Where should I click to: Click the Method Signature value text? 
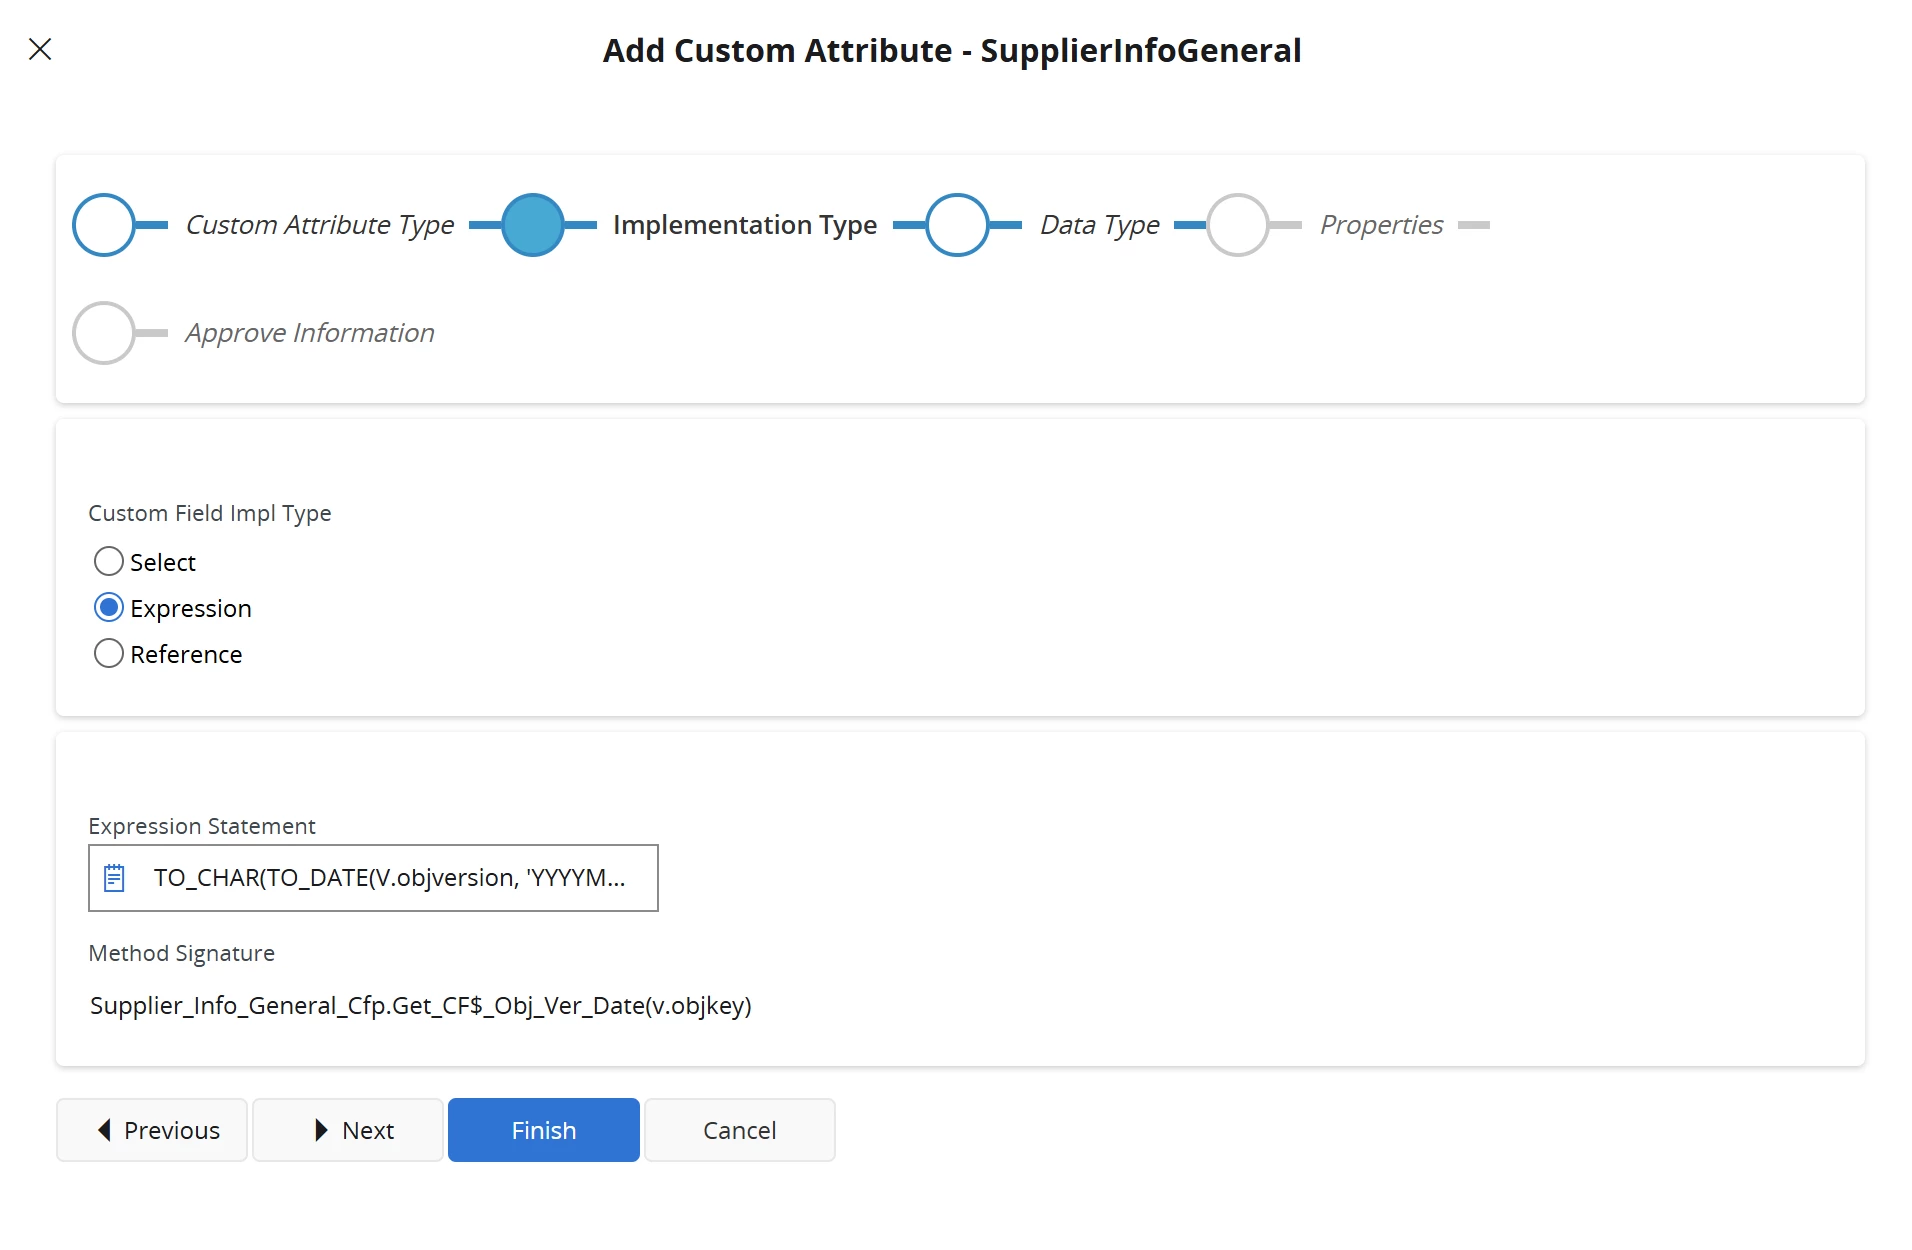(x=420, y=1005)
